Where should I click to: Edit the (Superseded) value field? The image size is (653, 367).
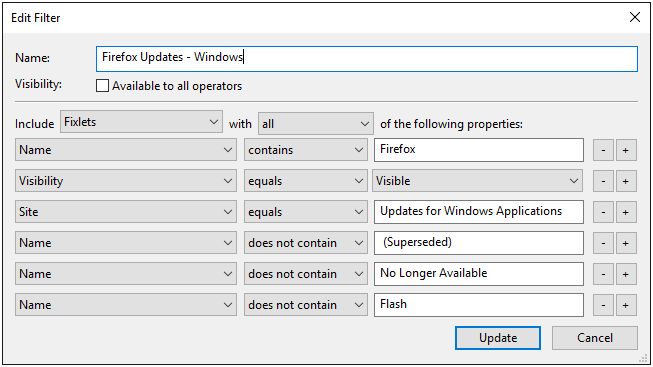479,243
